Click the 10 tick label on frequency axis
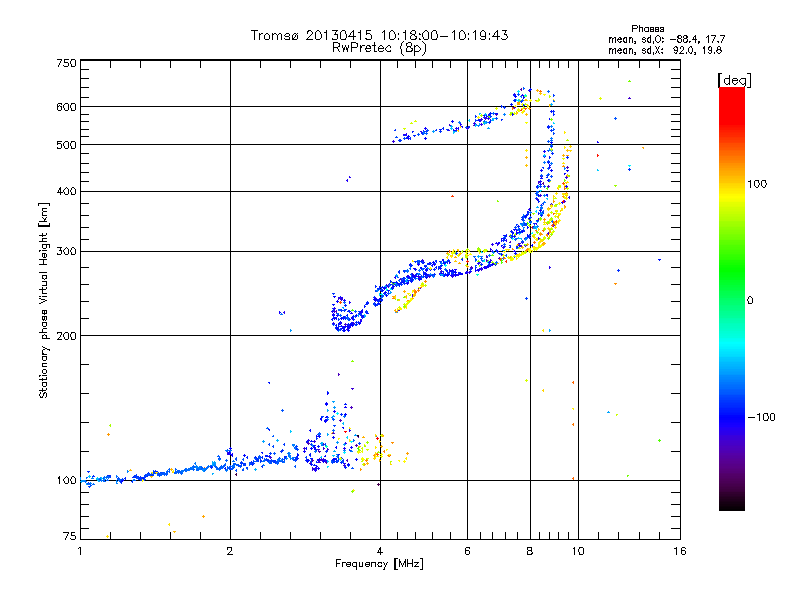Image resolution: width=800 pixels, height=600 pixels. (578, 551)
